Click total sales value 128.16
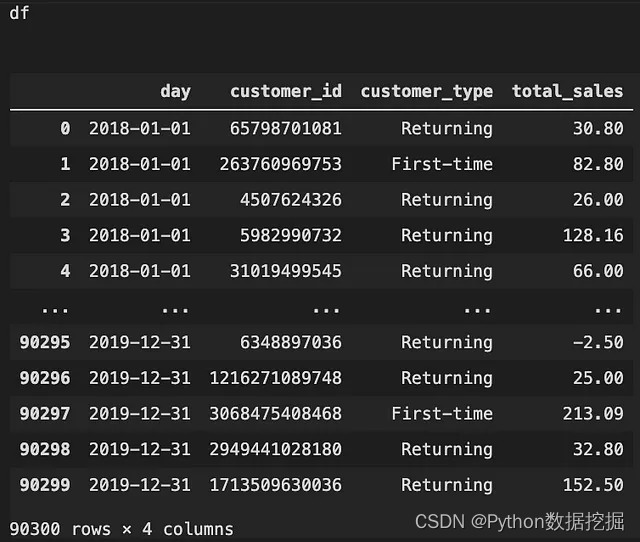 click(593, 235)
